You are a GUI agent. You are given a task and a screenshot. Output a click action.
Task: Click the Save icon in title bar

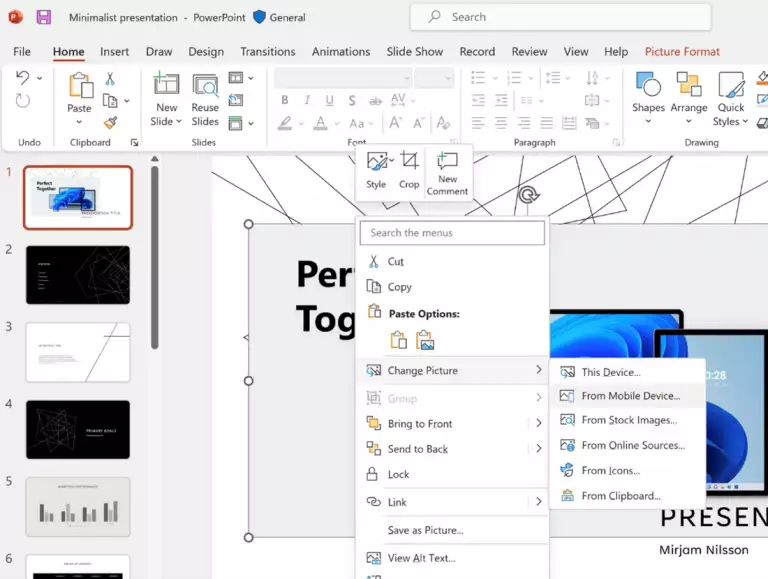(43, 17)
